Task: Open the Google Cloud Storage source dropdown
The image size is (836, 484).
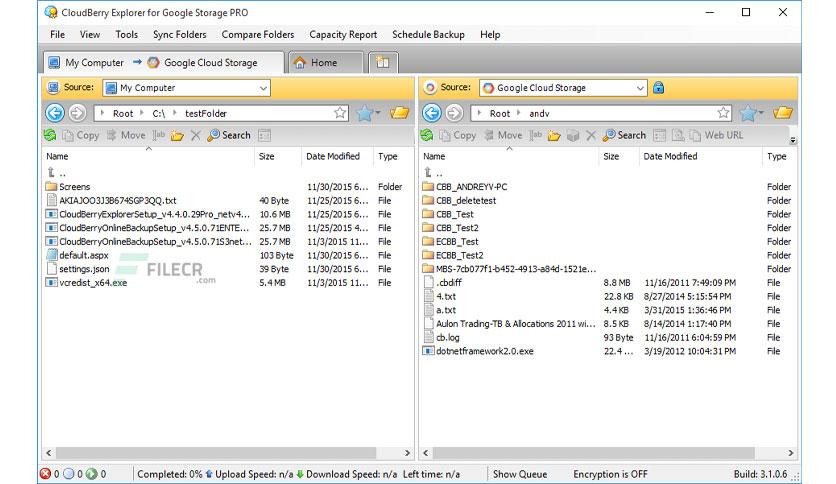Action: coord(564,88)
